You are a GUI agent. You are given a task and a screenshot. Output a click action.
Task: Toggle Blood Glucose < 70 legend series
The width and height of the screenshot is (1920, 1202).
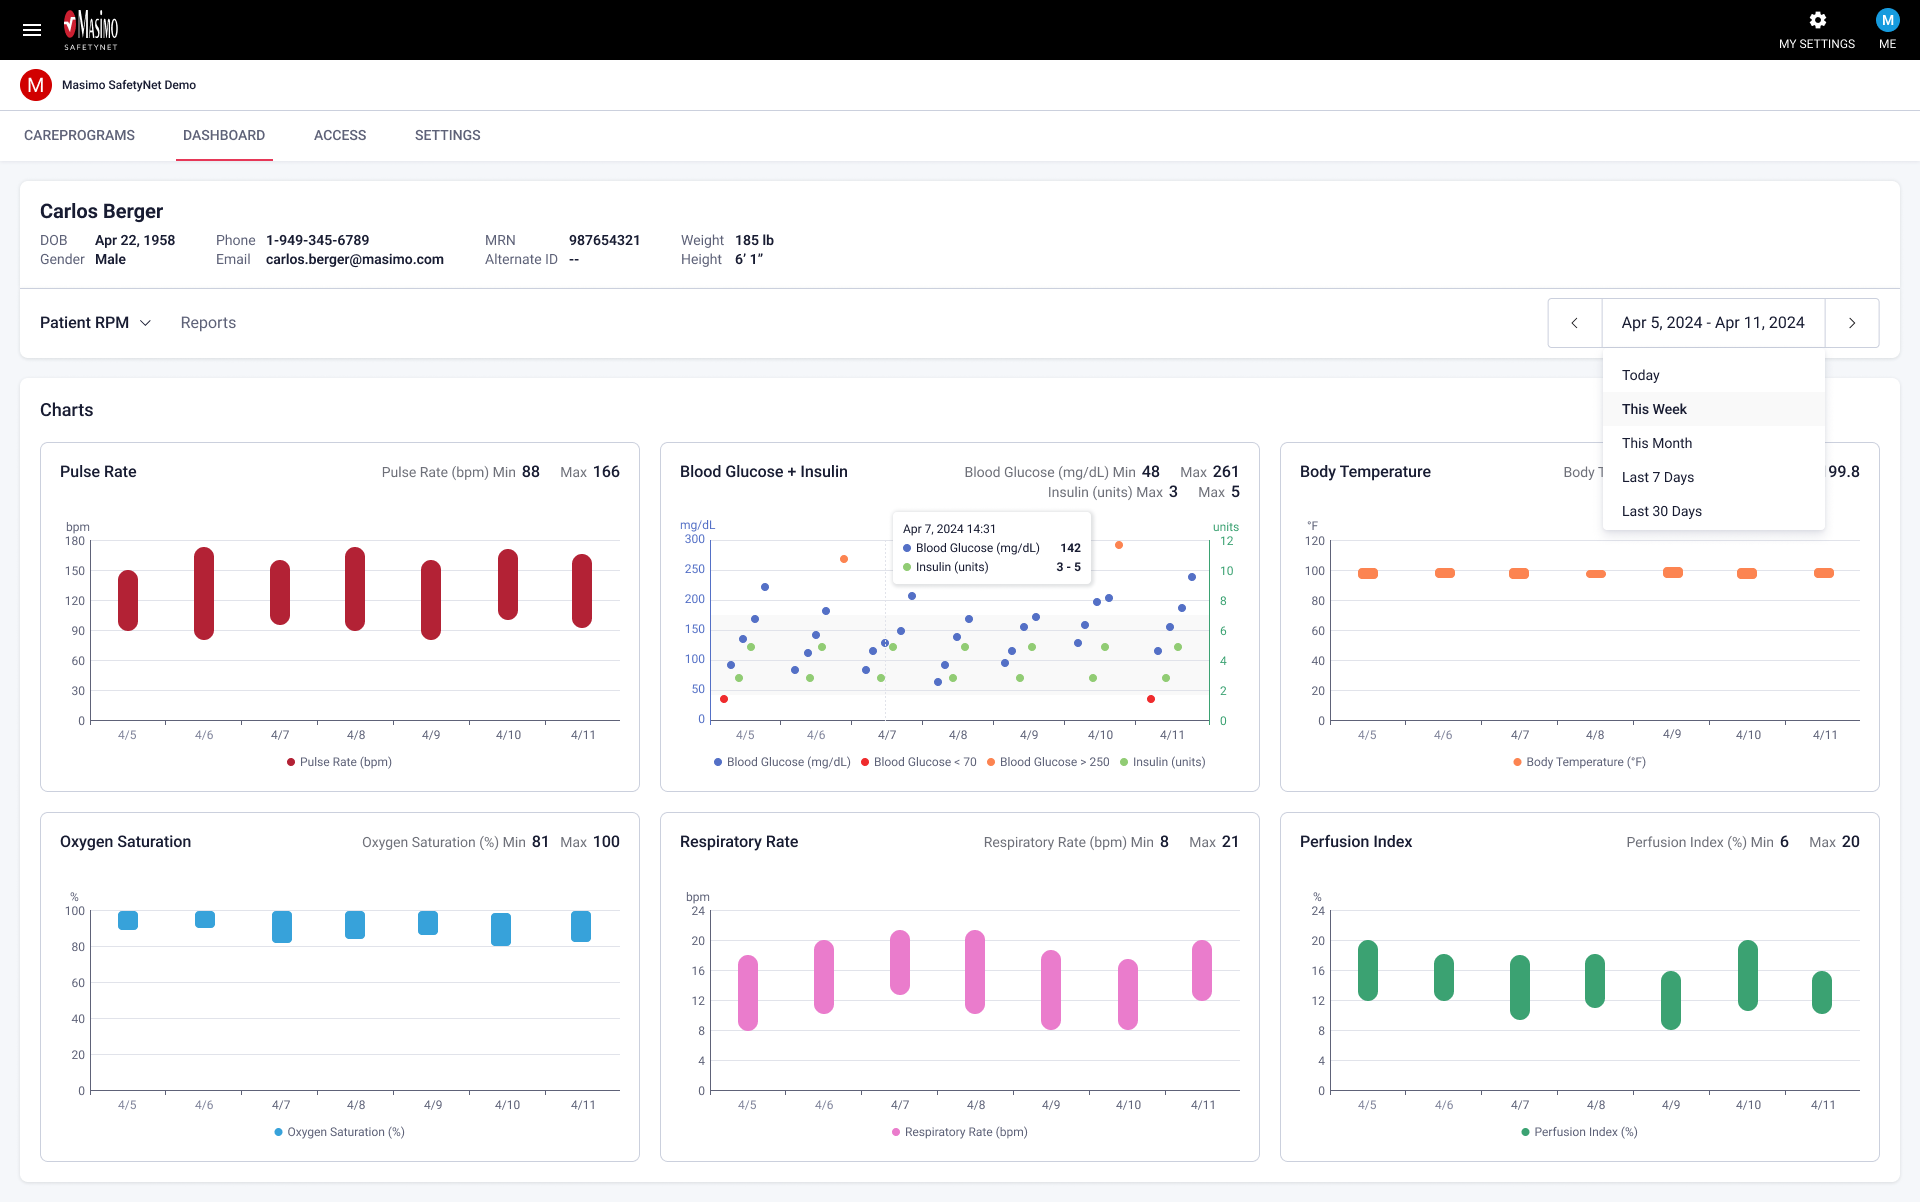click(918, 762)
